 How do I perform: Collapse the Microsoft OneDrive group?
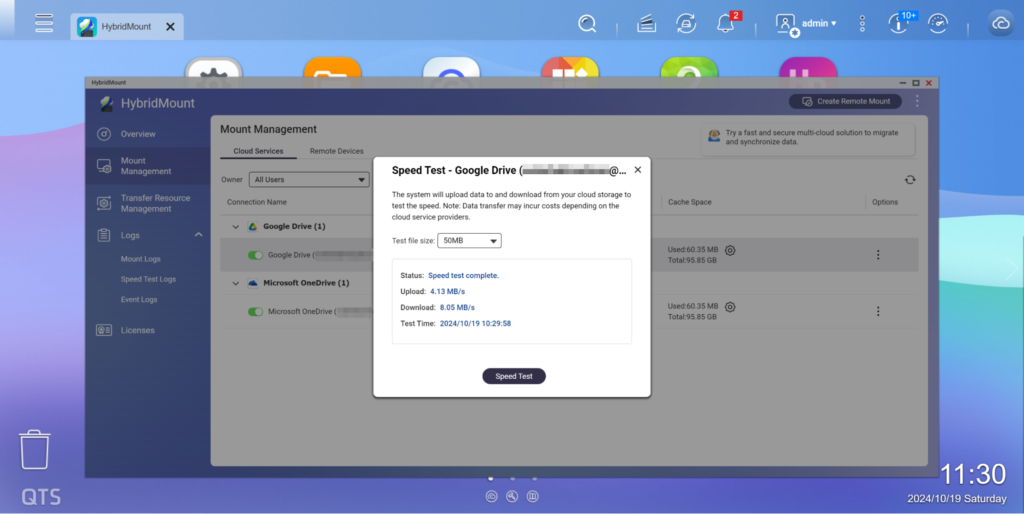tap(236, 283)
